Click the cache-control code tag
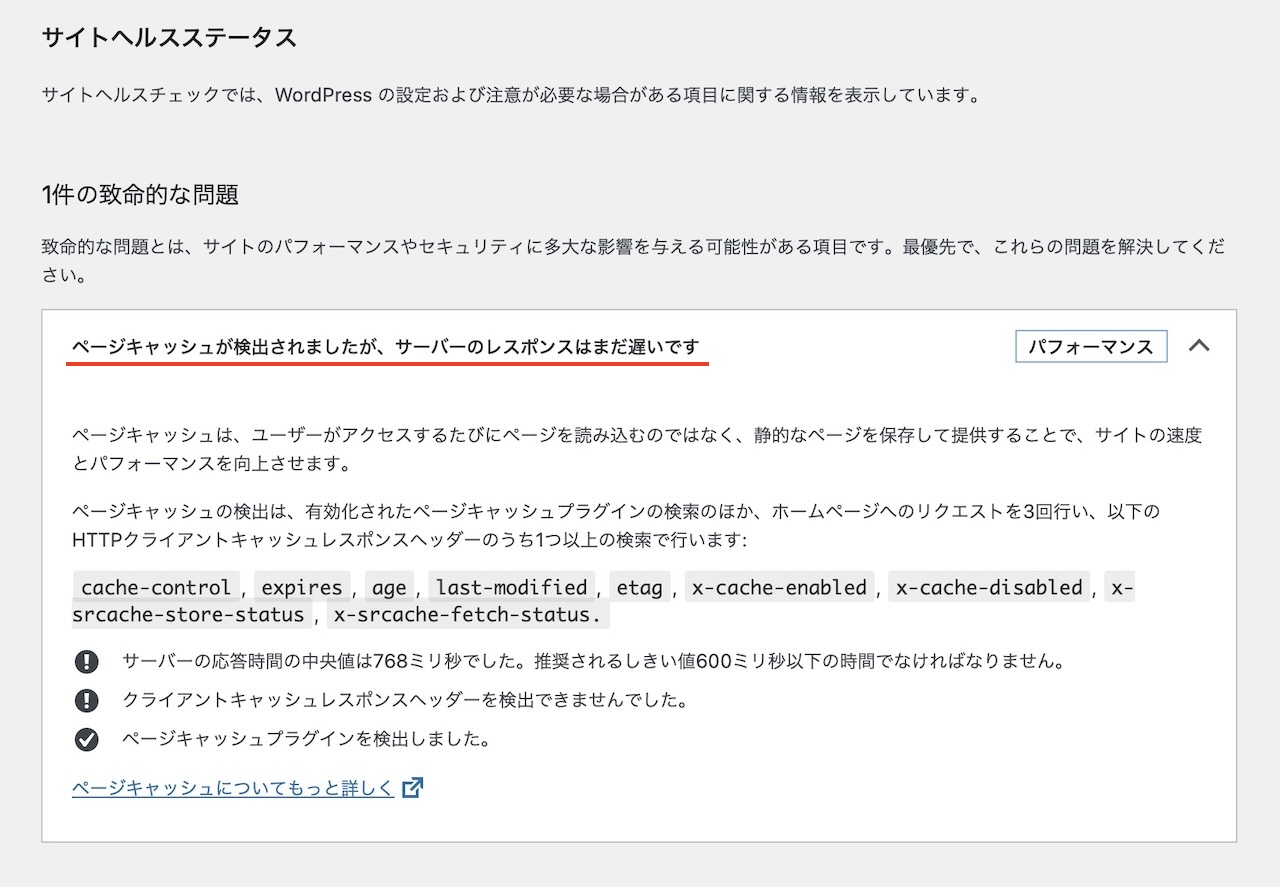This screenshot has width=1280, height=887. [x=156, y=587]
